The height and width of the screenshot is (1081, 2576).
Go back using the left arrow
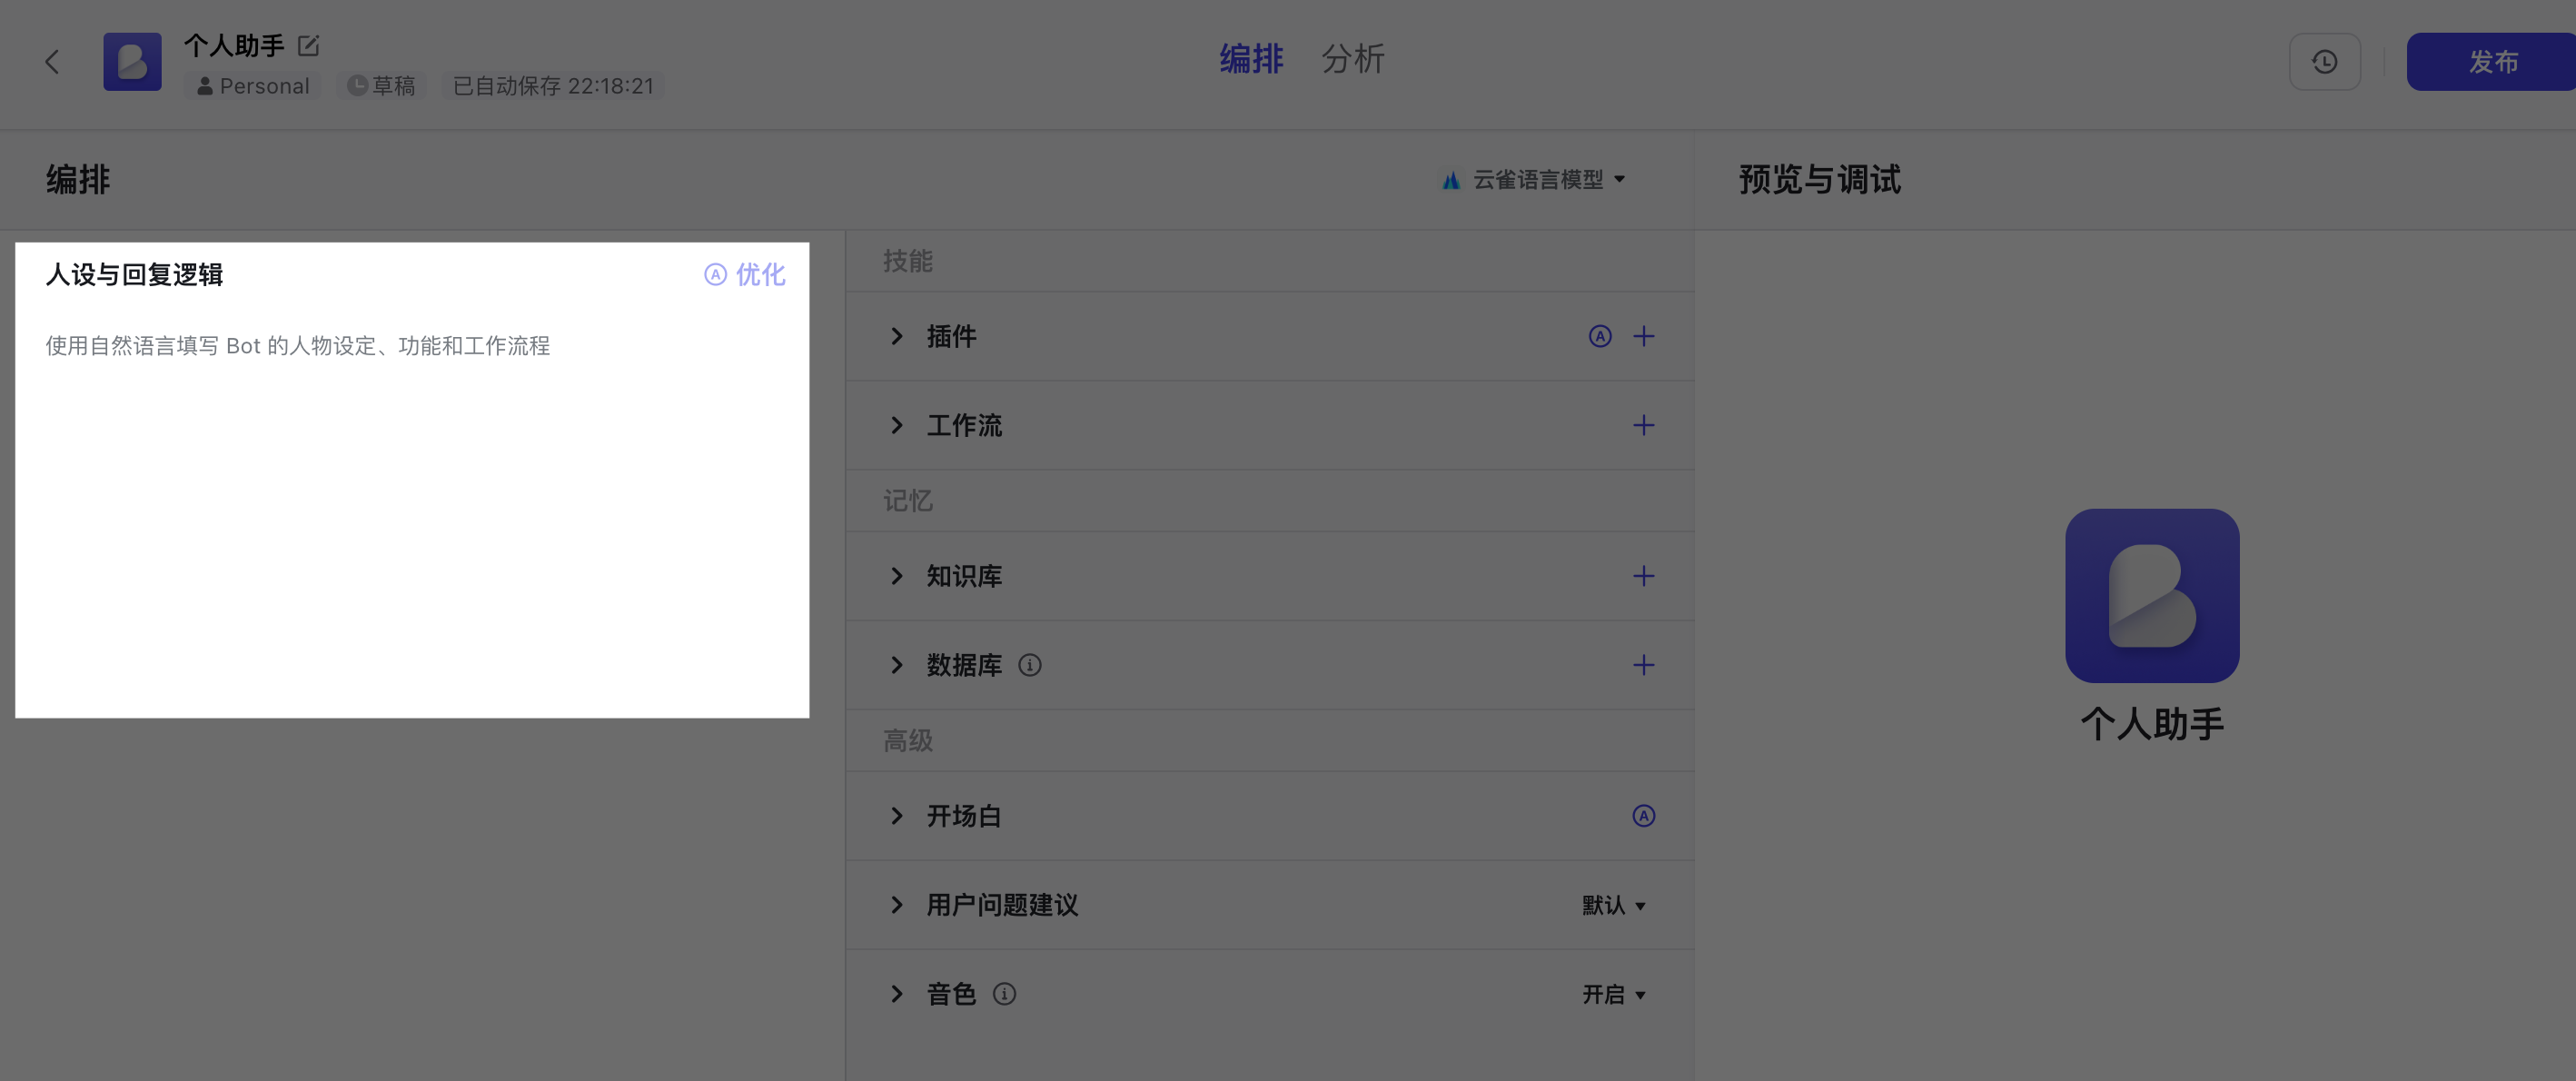[x=53, y=62]
